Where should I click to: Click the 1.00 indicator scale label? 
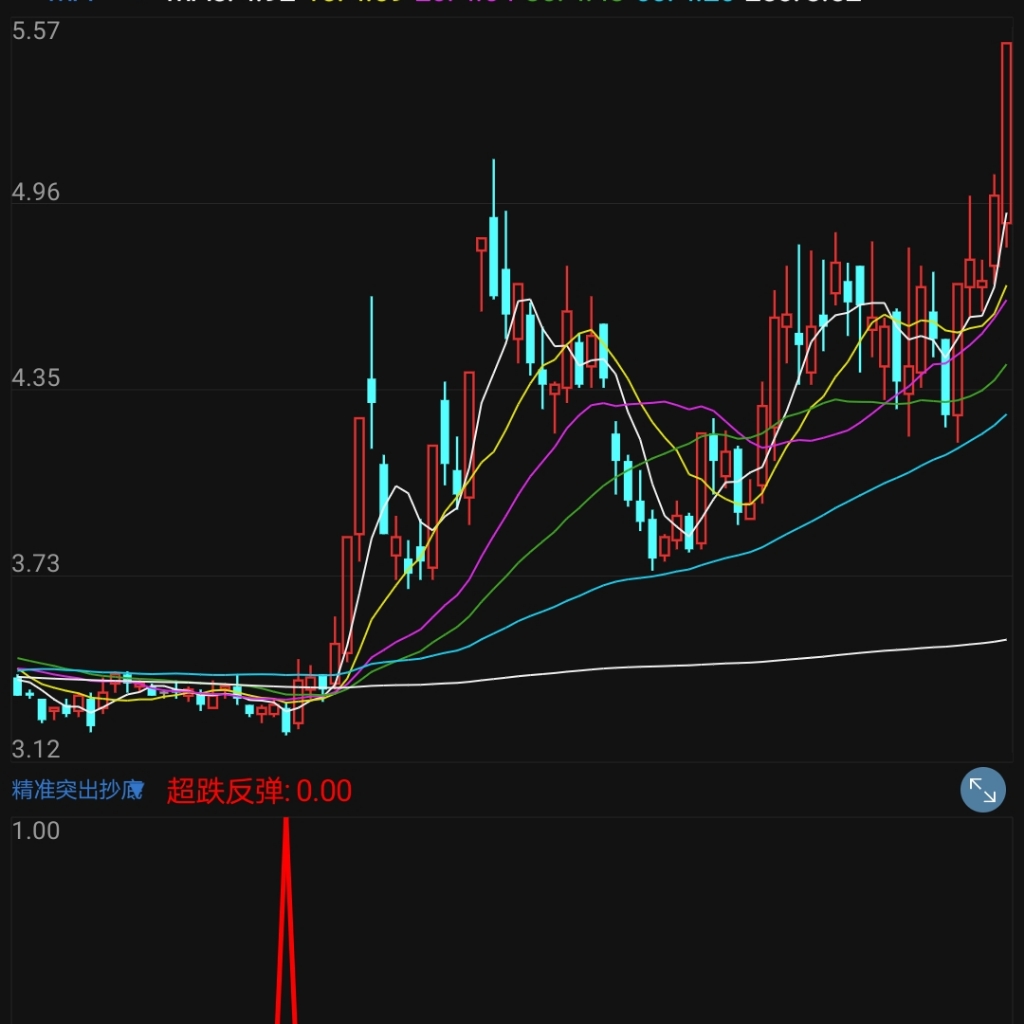click(36, 830)
